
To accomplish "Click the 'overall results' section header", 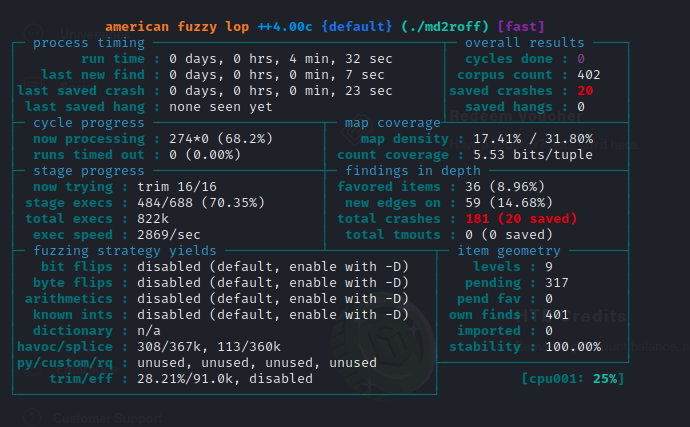I will click(x=525, y=43).
